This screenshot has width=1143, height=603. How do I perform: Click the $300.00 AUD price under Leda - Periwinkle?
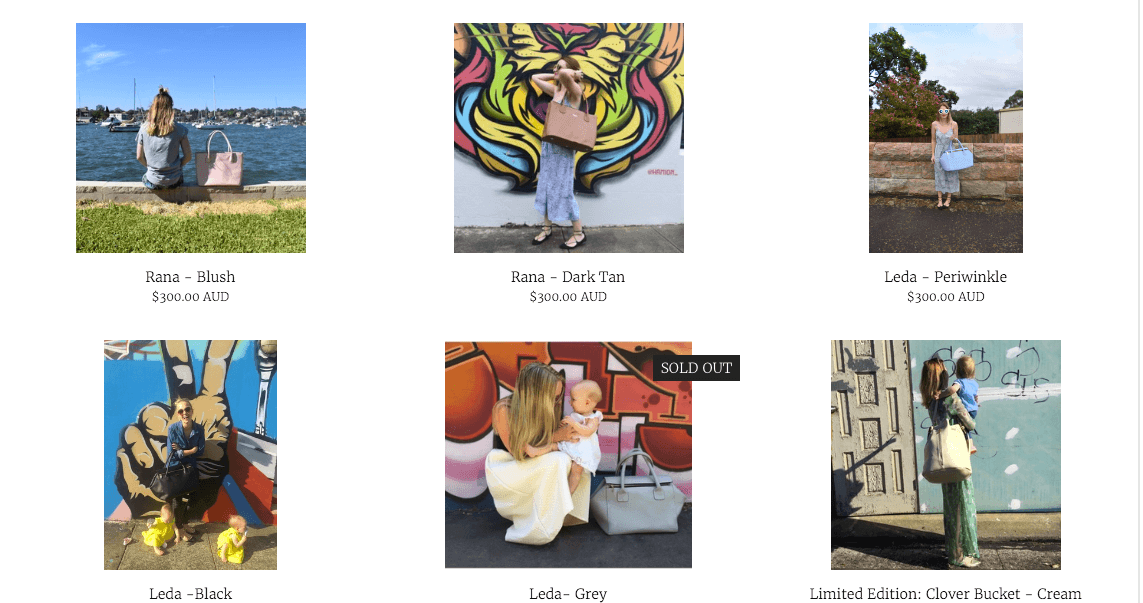coord(945,297)
